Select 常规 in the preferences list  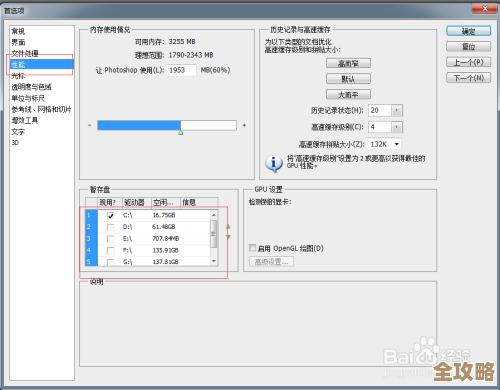point(18,31)
